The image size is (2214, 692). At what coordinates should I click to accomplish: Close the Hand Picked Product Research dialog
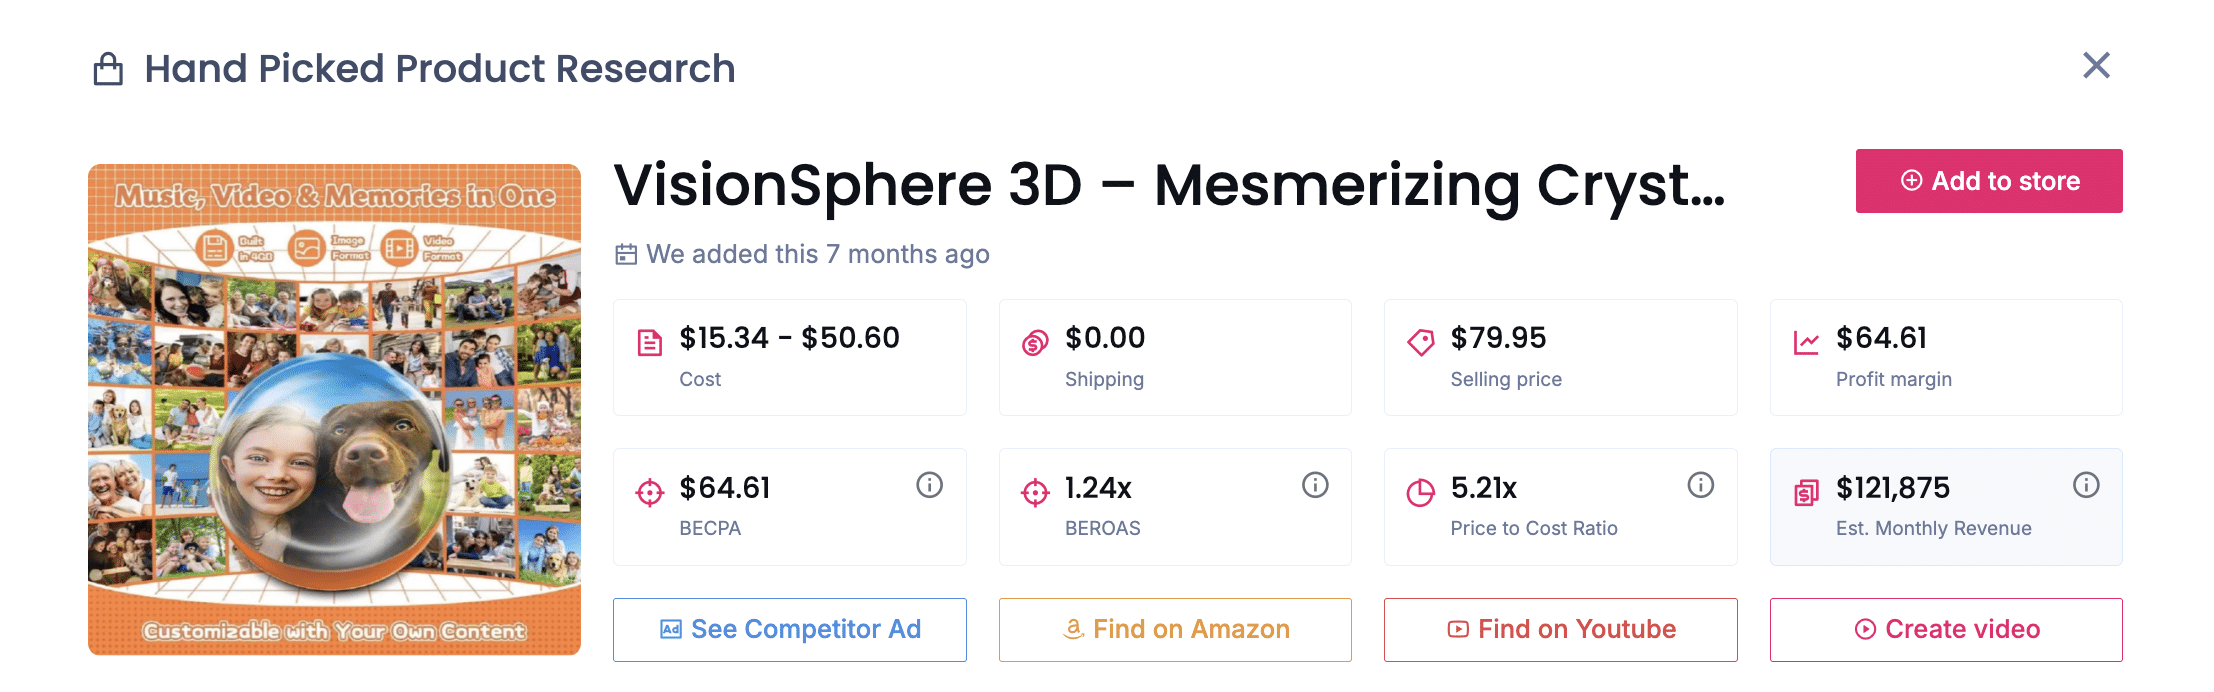2096,66
